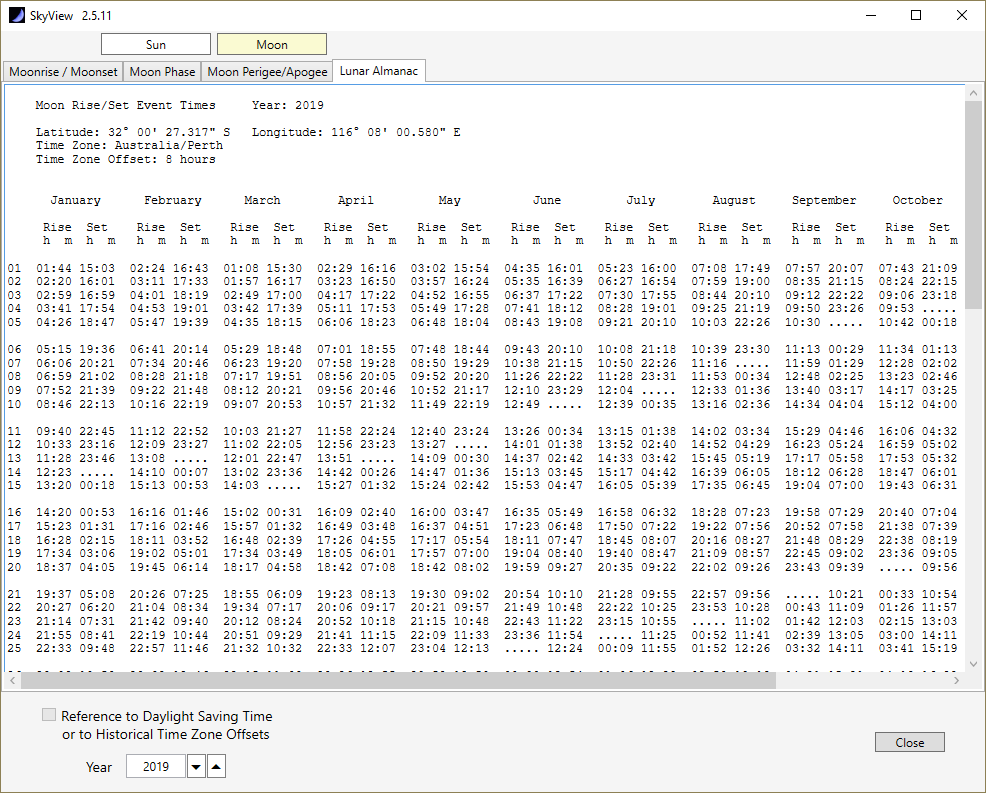Image resolution: width=986 pixels, height=793 pixels.
Task: Open the Moonrise / Moonset tab
Action: [64, 71]
